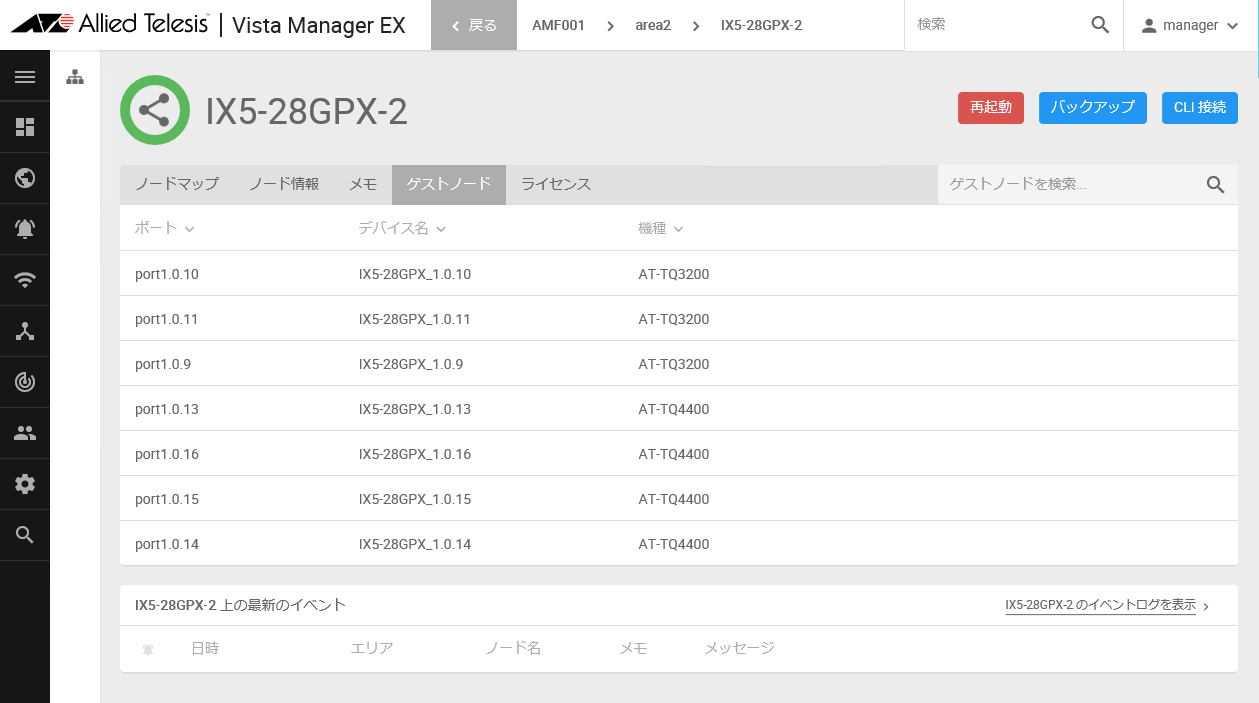Click device name IX5-28GPX_1.0.13
This screenshot has height=703, width=1259.
pos(415,409)
